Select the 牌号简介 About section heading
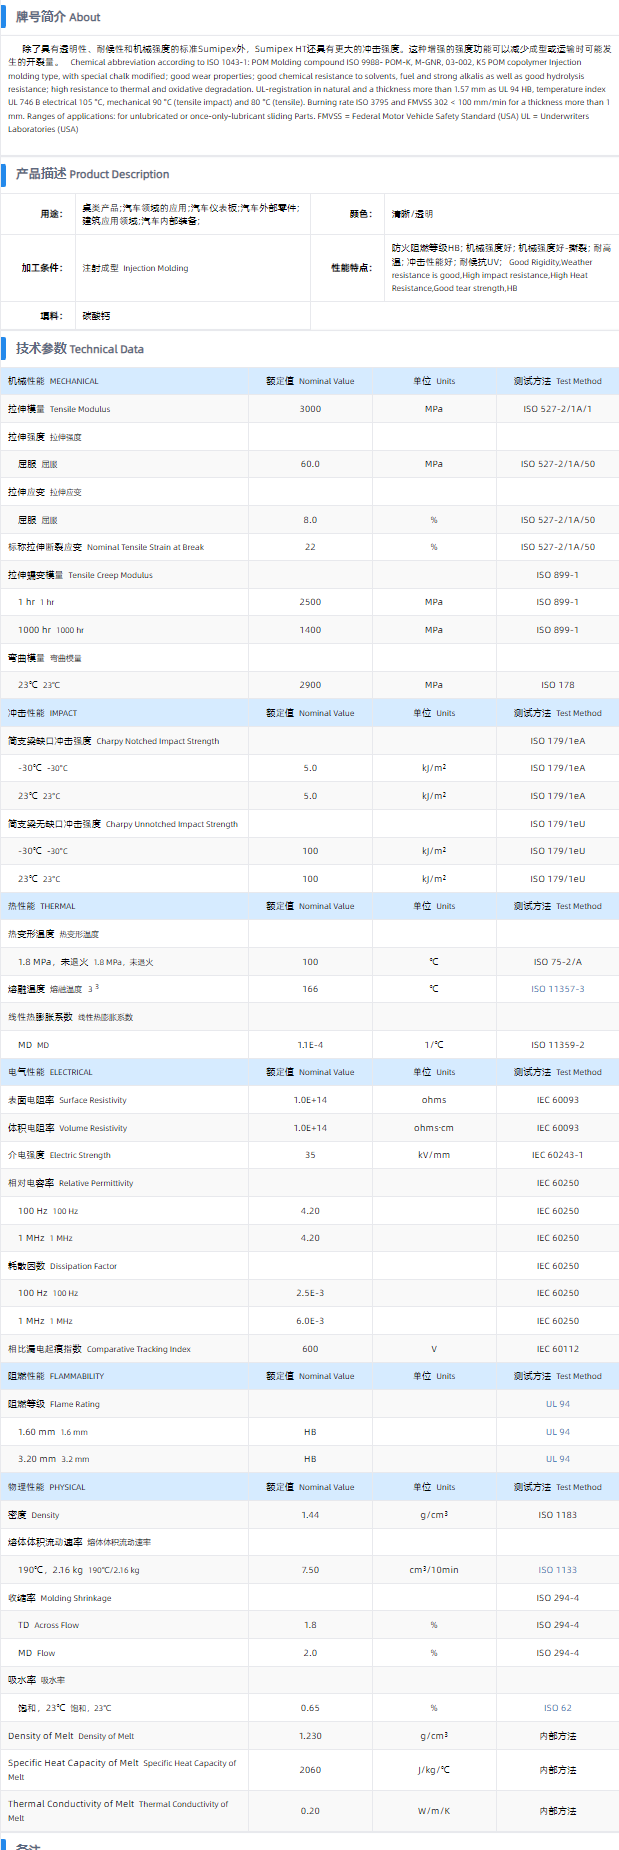This screenshot has height=1850, width=619. point(58,17)
